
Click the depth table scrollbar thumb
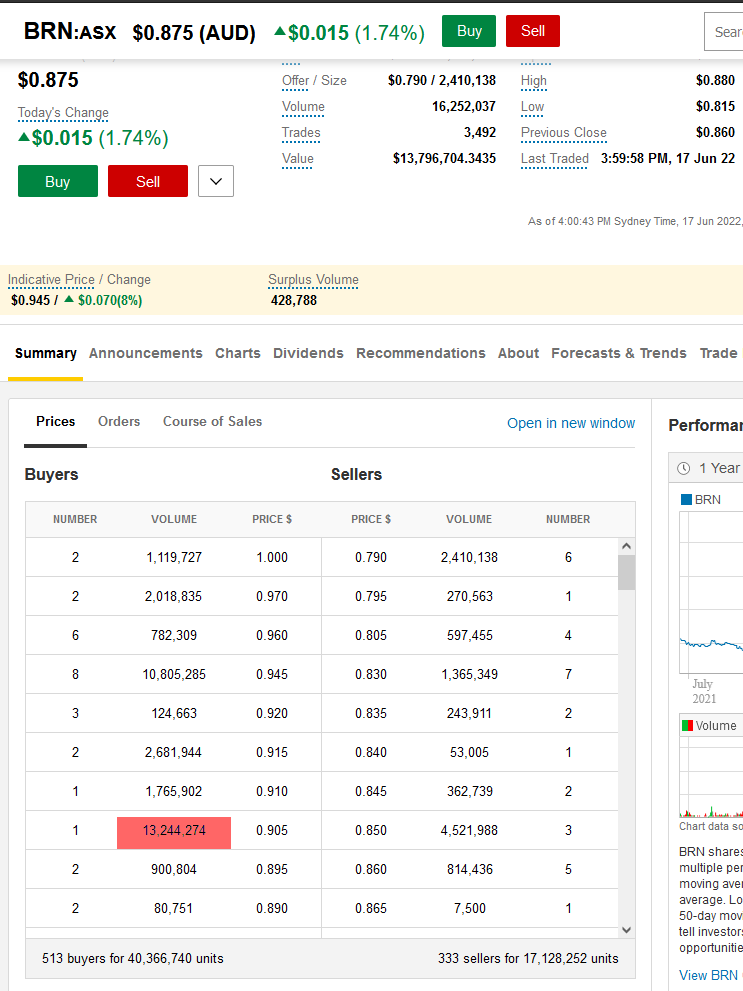(626, 573)
